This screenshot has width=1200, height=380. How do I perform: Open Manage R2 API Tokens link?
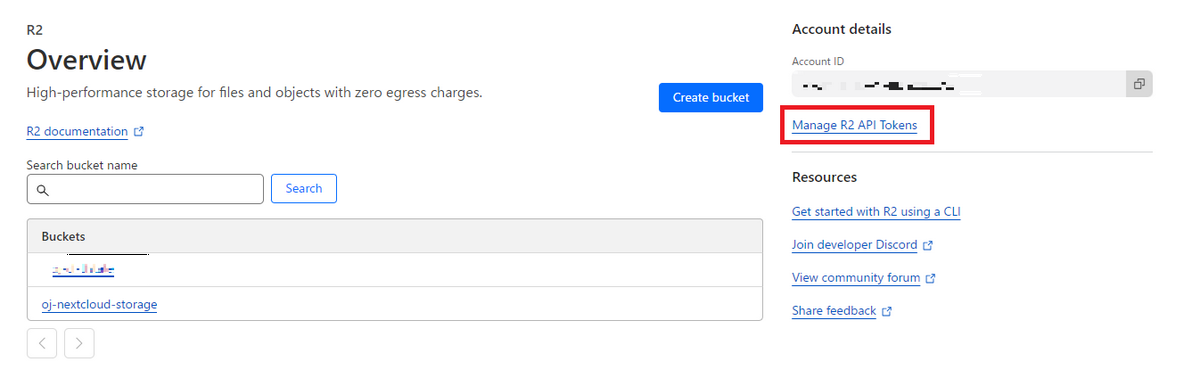click(x=854, y=125)
